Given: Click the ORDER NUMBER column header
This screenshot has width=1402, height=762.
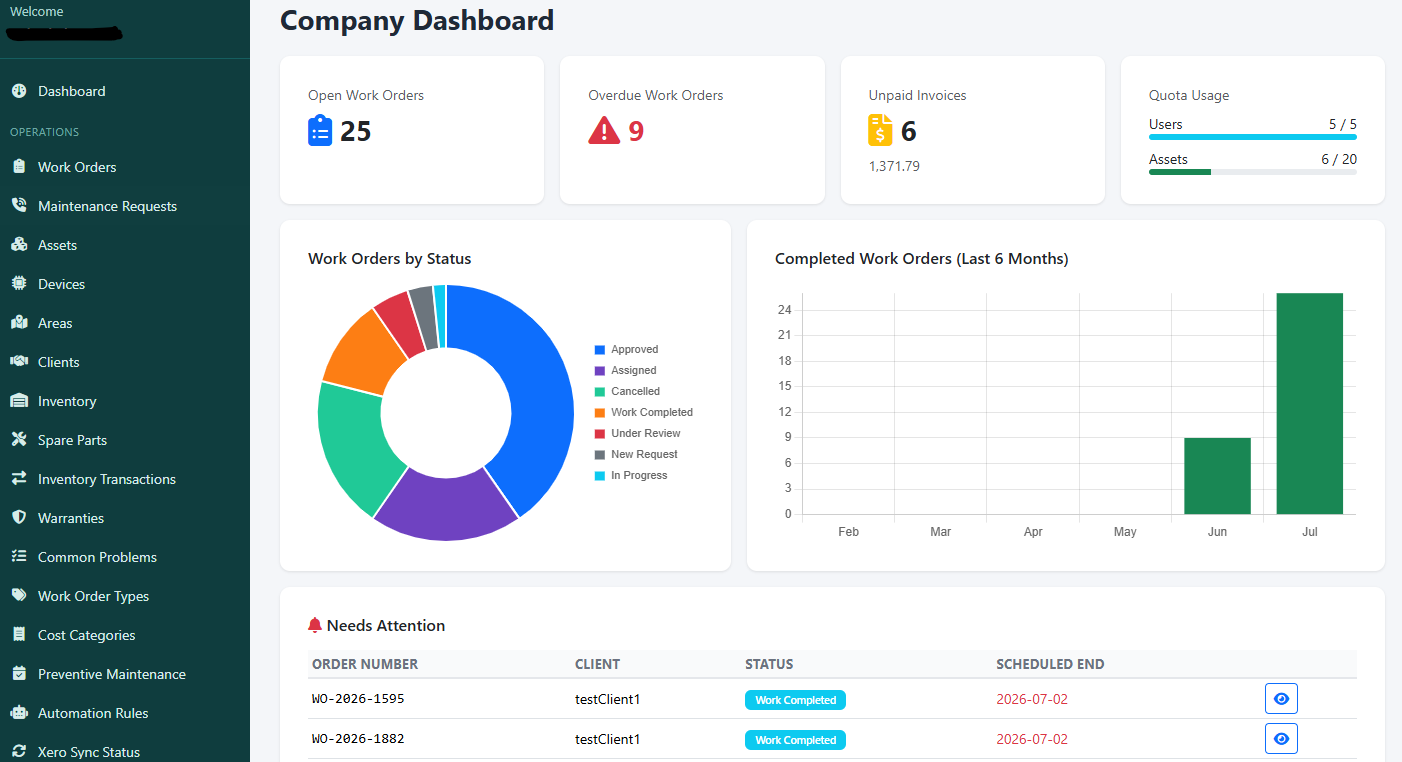Looking at the screenshot, I should pos(365,664).
